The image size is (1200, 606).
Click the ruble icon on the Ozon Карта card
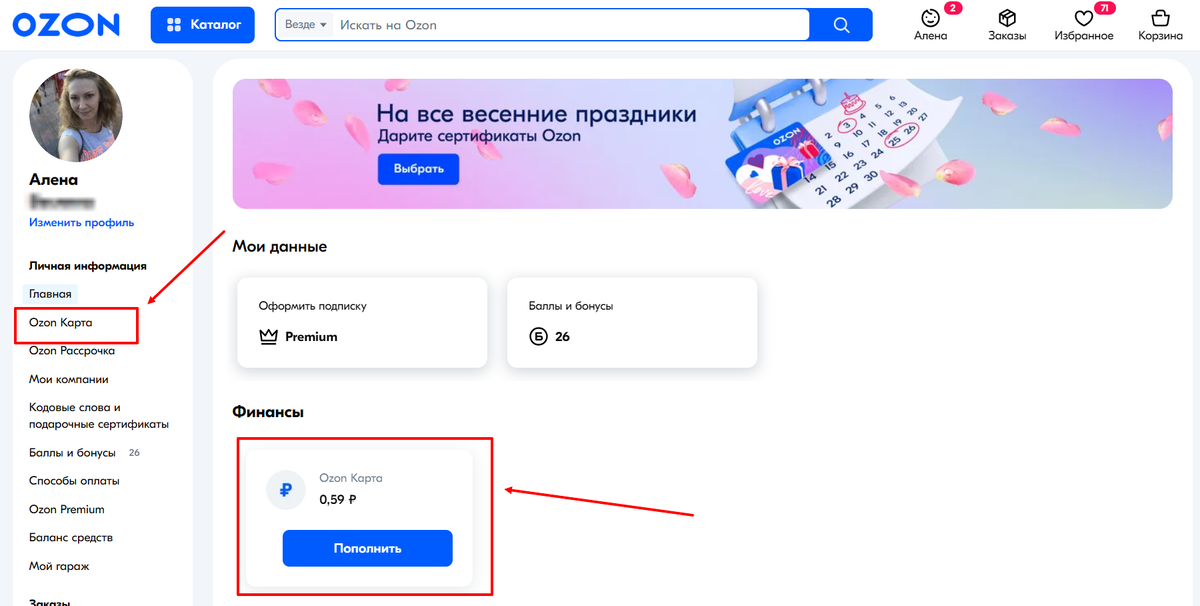pos(285,489)
